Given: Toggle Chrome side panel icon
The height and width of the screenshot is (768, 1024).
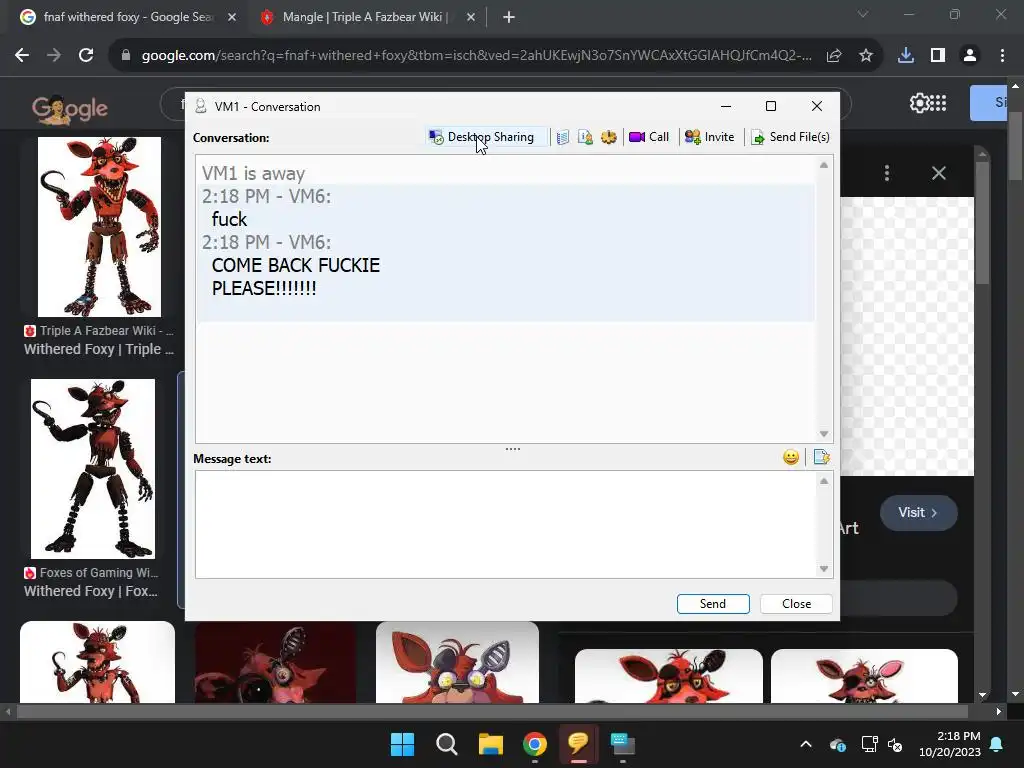Looking at the screenshot, I should [x=938, y=56].
